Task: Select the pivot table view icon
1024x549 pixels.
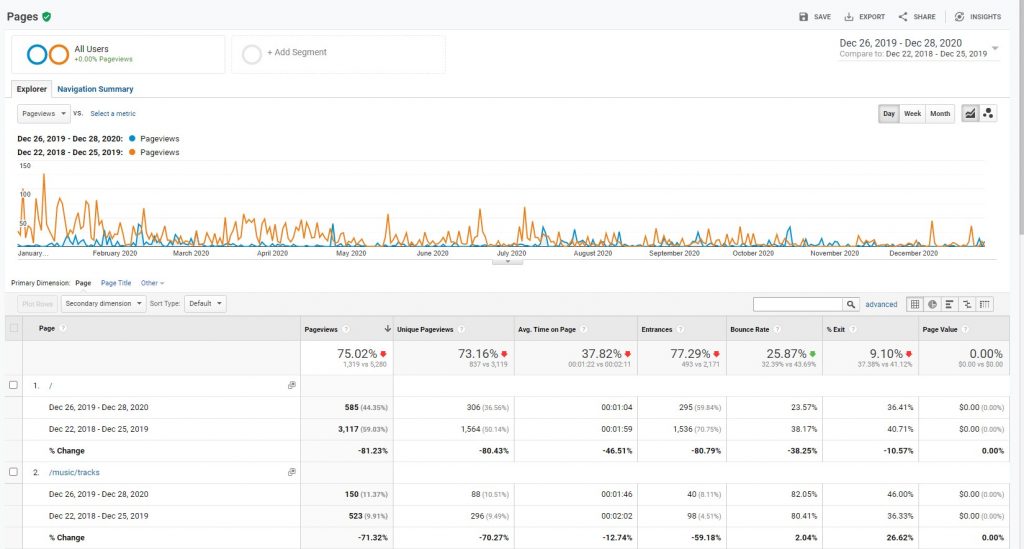Action: [985, 304]
